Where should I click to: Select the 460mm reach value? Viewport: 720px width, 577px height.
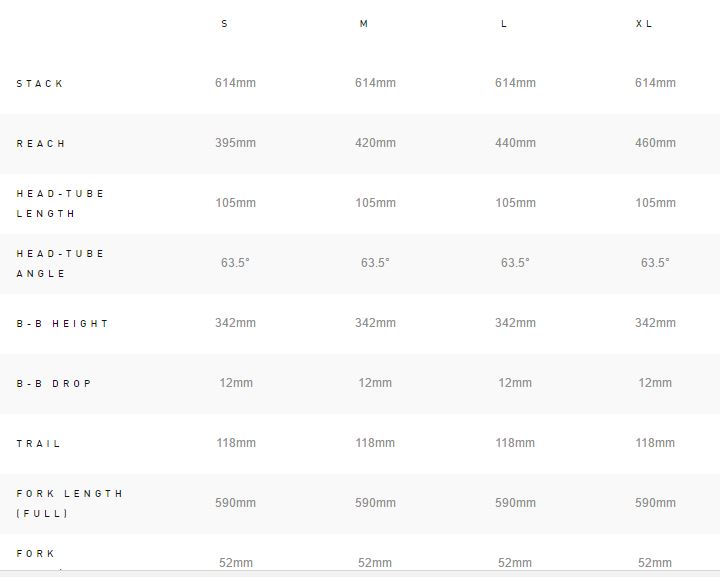[x=655, y=143]
